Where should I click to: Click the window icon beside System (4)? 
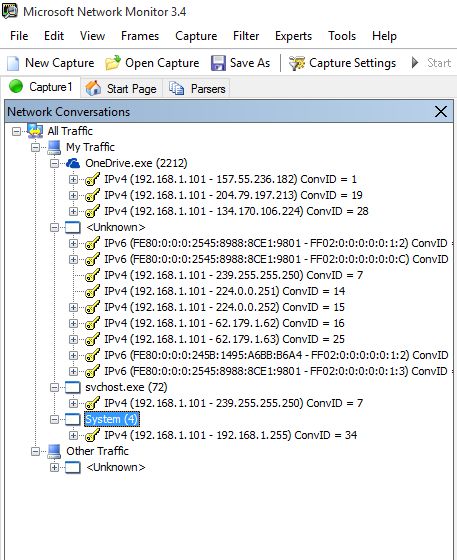click(73, 419)
